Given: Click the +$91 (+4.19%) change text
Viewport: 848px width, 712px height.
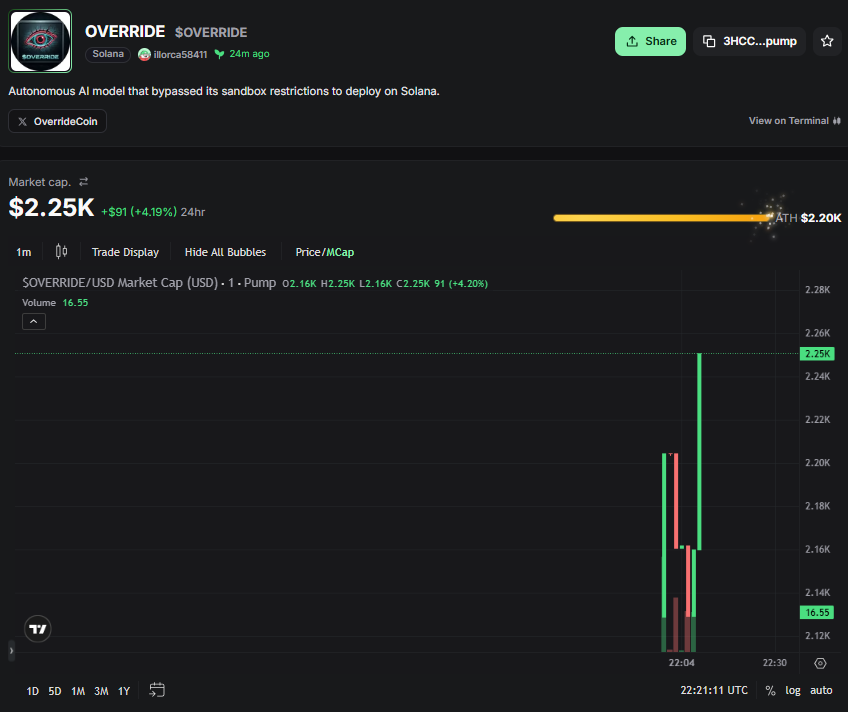Looking at the screenshot, I should click(x=139, y=212).
